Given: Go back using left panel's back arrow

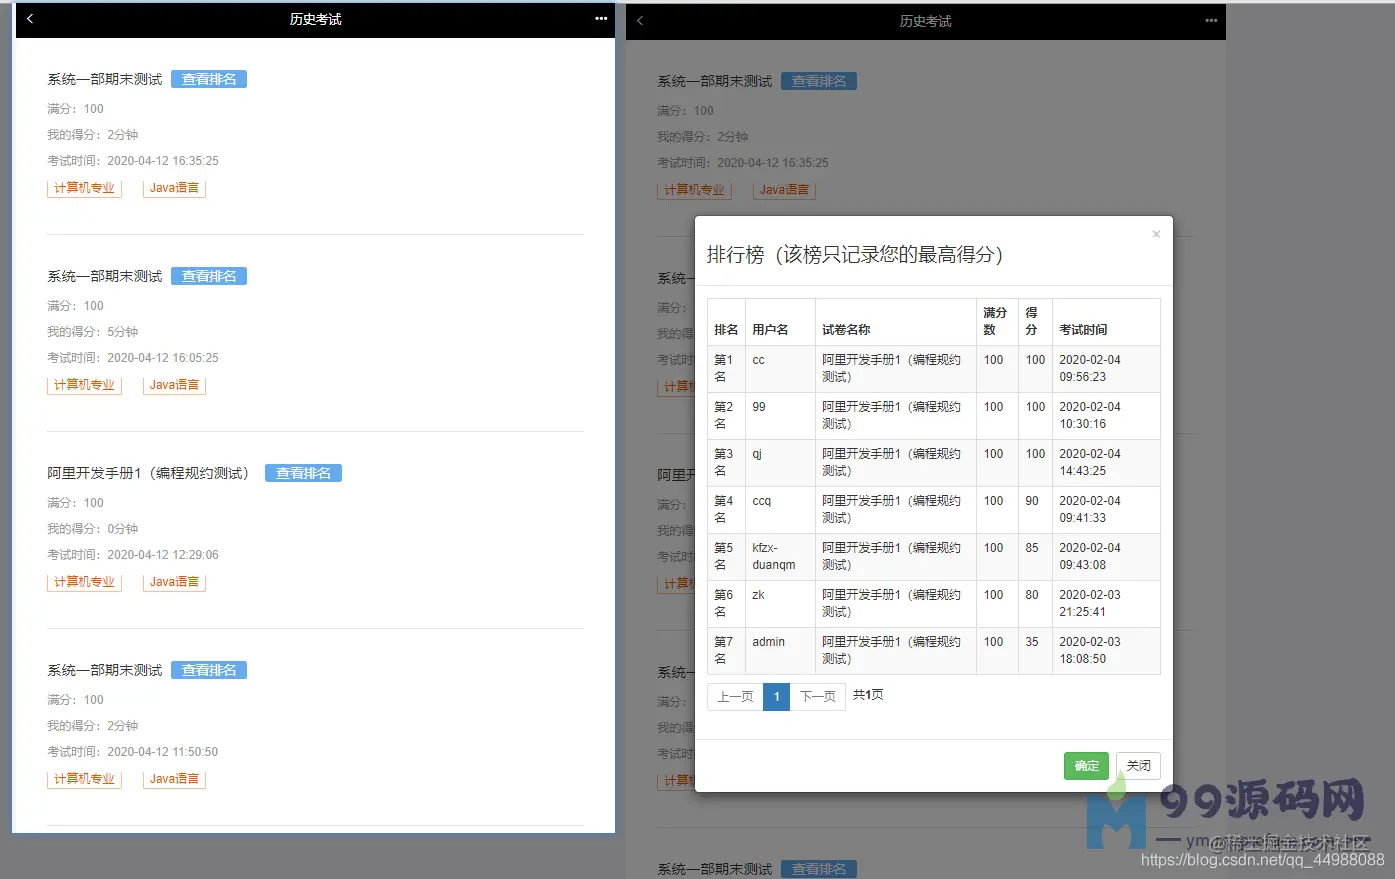Looking at the screenshot, I should (30, 19).
